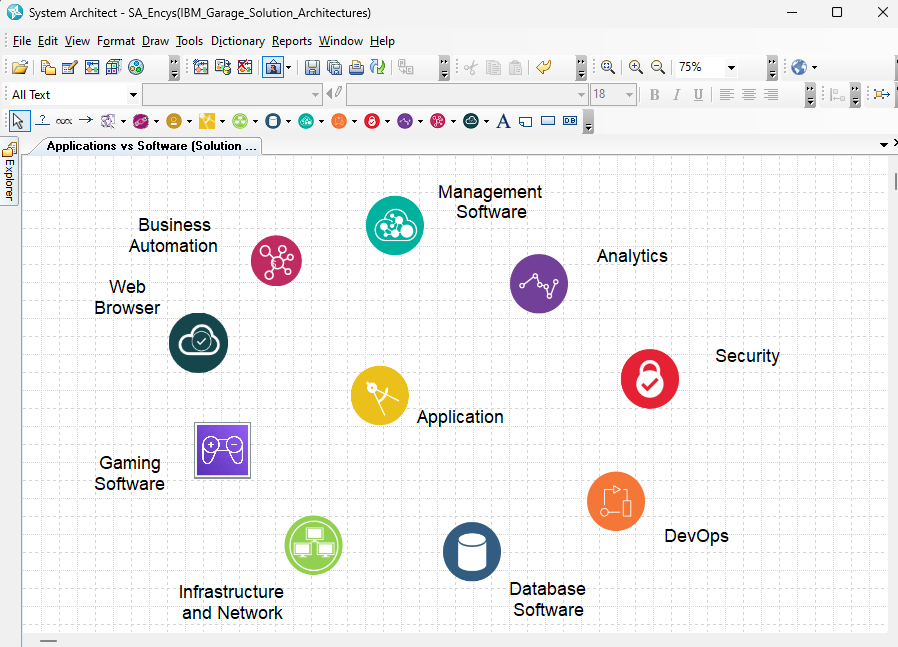Expand the dropdown arrow beside Application tool

point(222,121)
